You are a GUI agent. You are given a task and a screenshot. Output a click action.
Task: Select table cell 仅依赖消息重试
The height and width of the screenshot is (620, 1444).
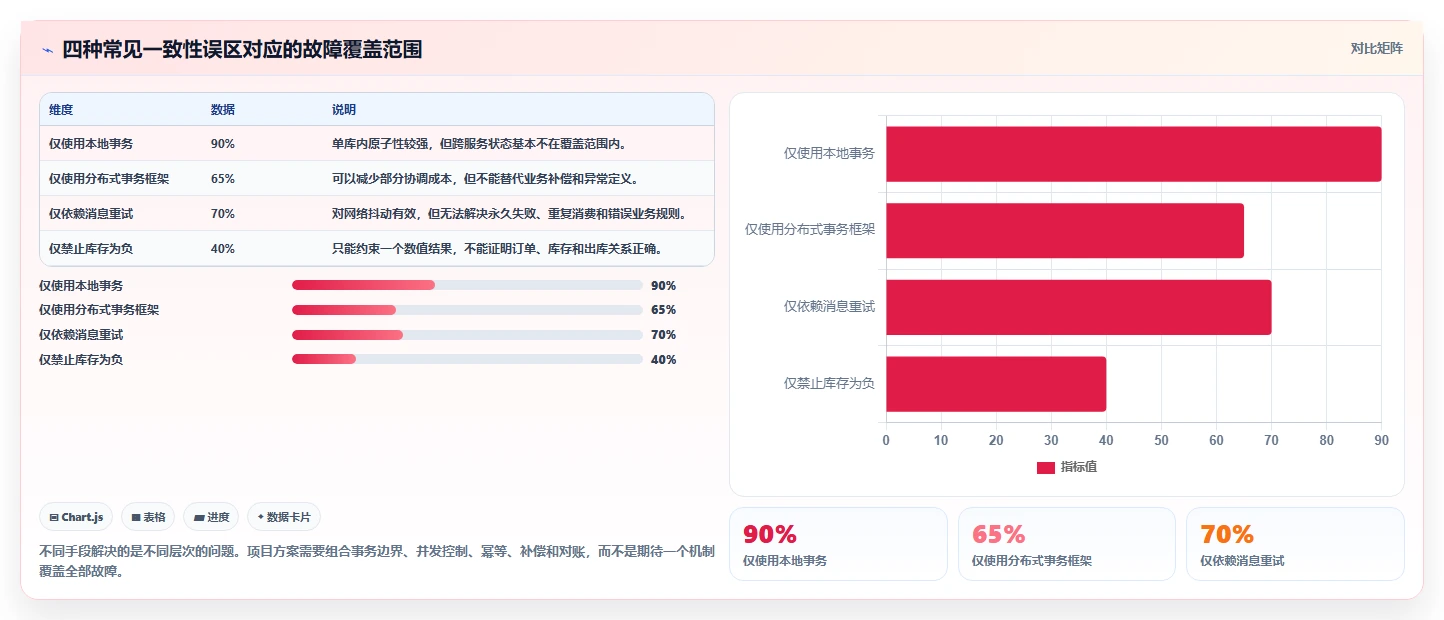(91, 214)
